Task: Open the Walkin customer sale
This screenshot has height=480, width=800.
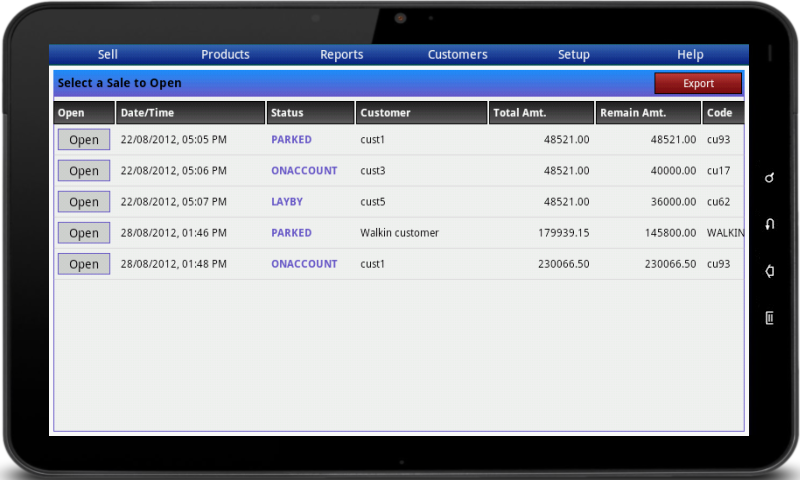Action: point(84,233)
